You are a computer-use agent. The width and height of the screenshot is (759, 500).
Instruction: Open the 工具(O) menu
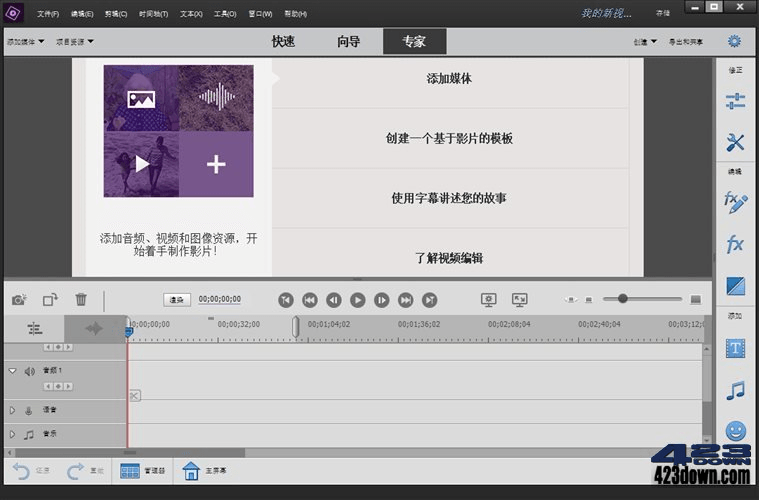point(225,14)
